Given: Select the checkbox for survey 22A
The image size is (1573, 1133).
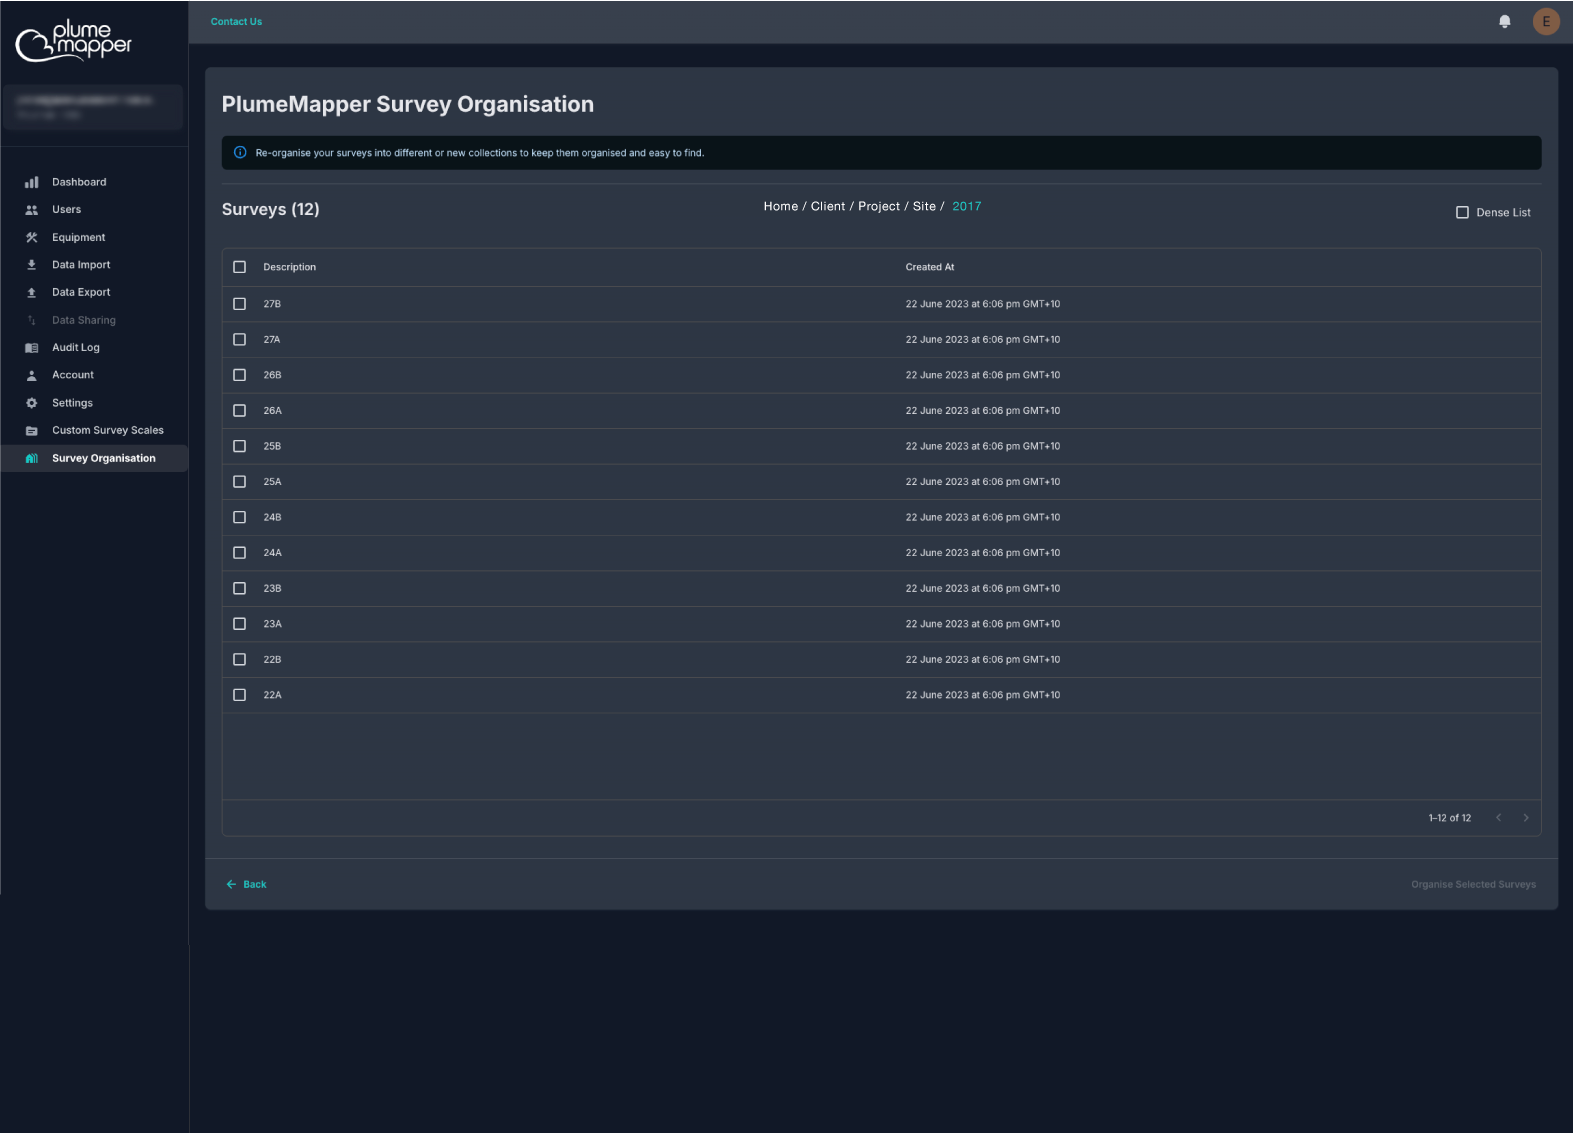Looking at the screenshot, I should [x=240, y=695].
